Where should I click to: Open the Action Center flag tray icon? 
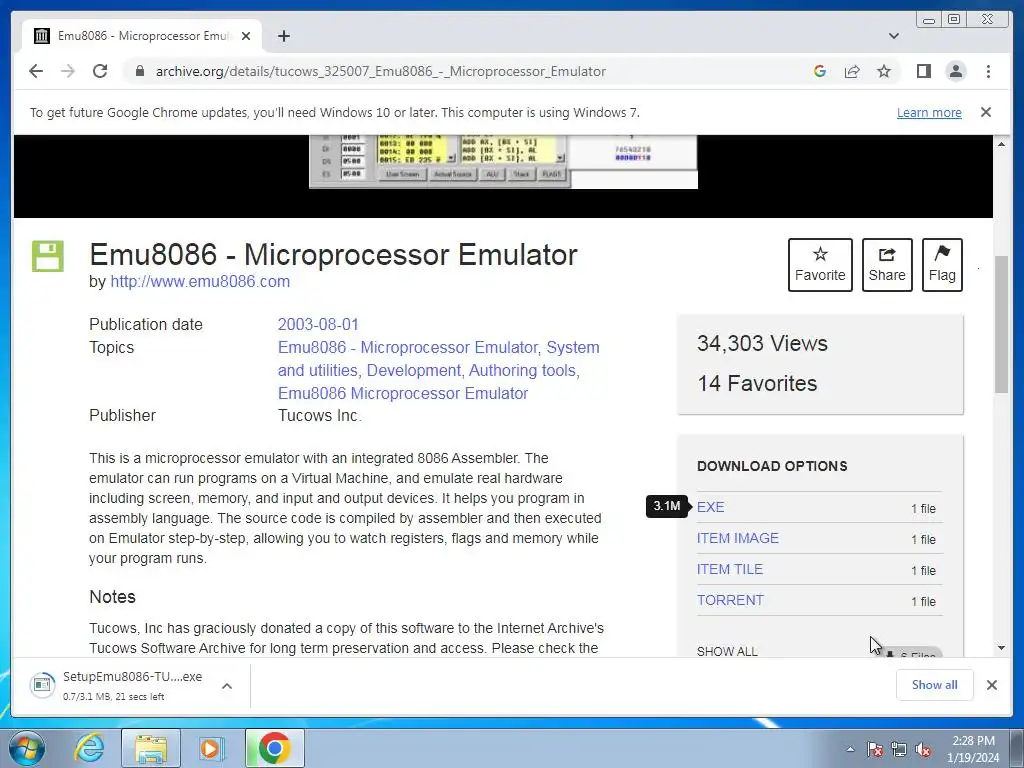tap(875, 750)
